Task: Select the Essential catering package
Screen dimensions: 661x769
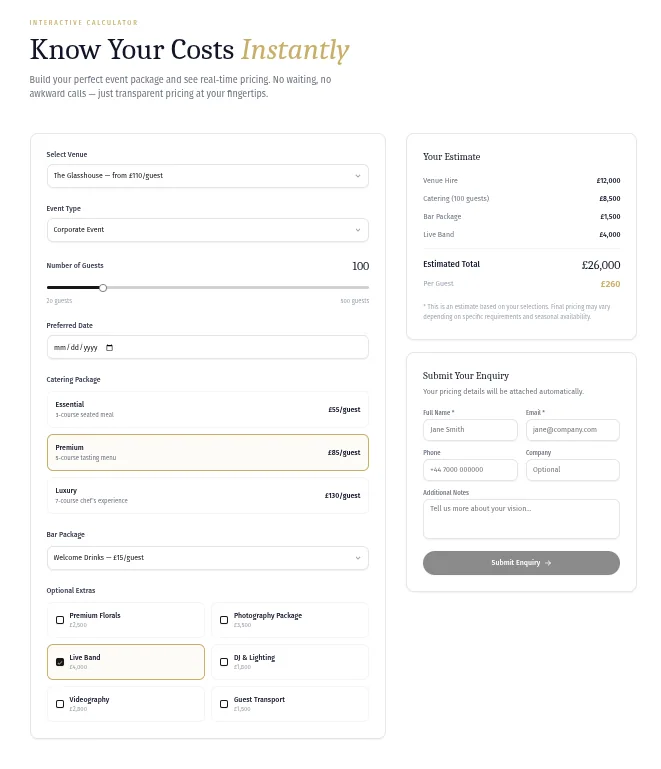Action: (207, 409)
